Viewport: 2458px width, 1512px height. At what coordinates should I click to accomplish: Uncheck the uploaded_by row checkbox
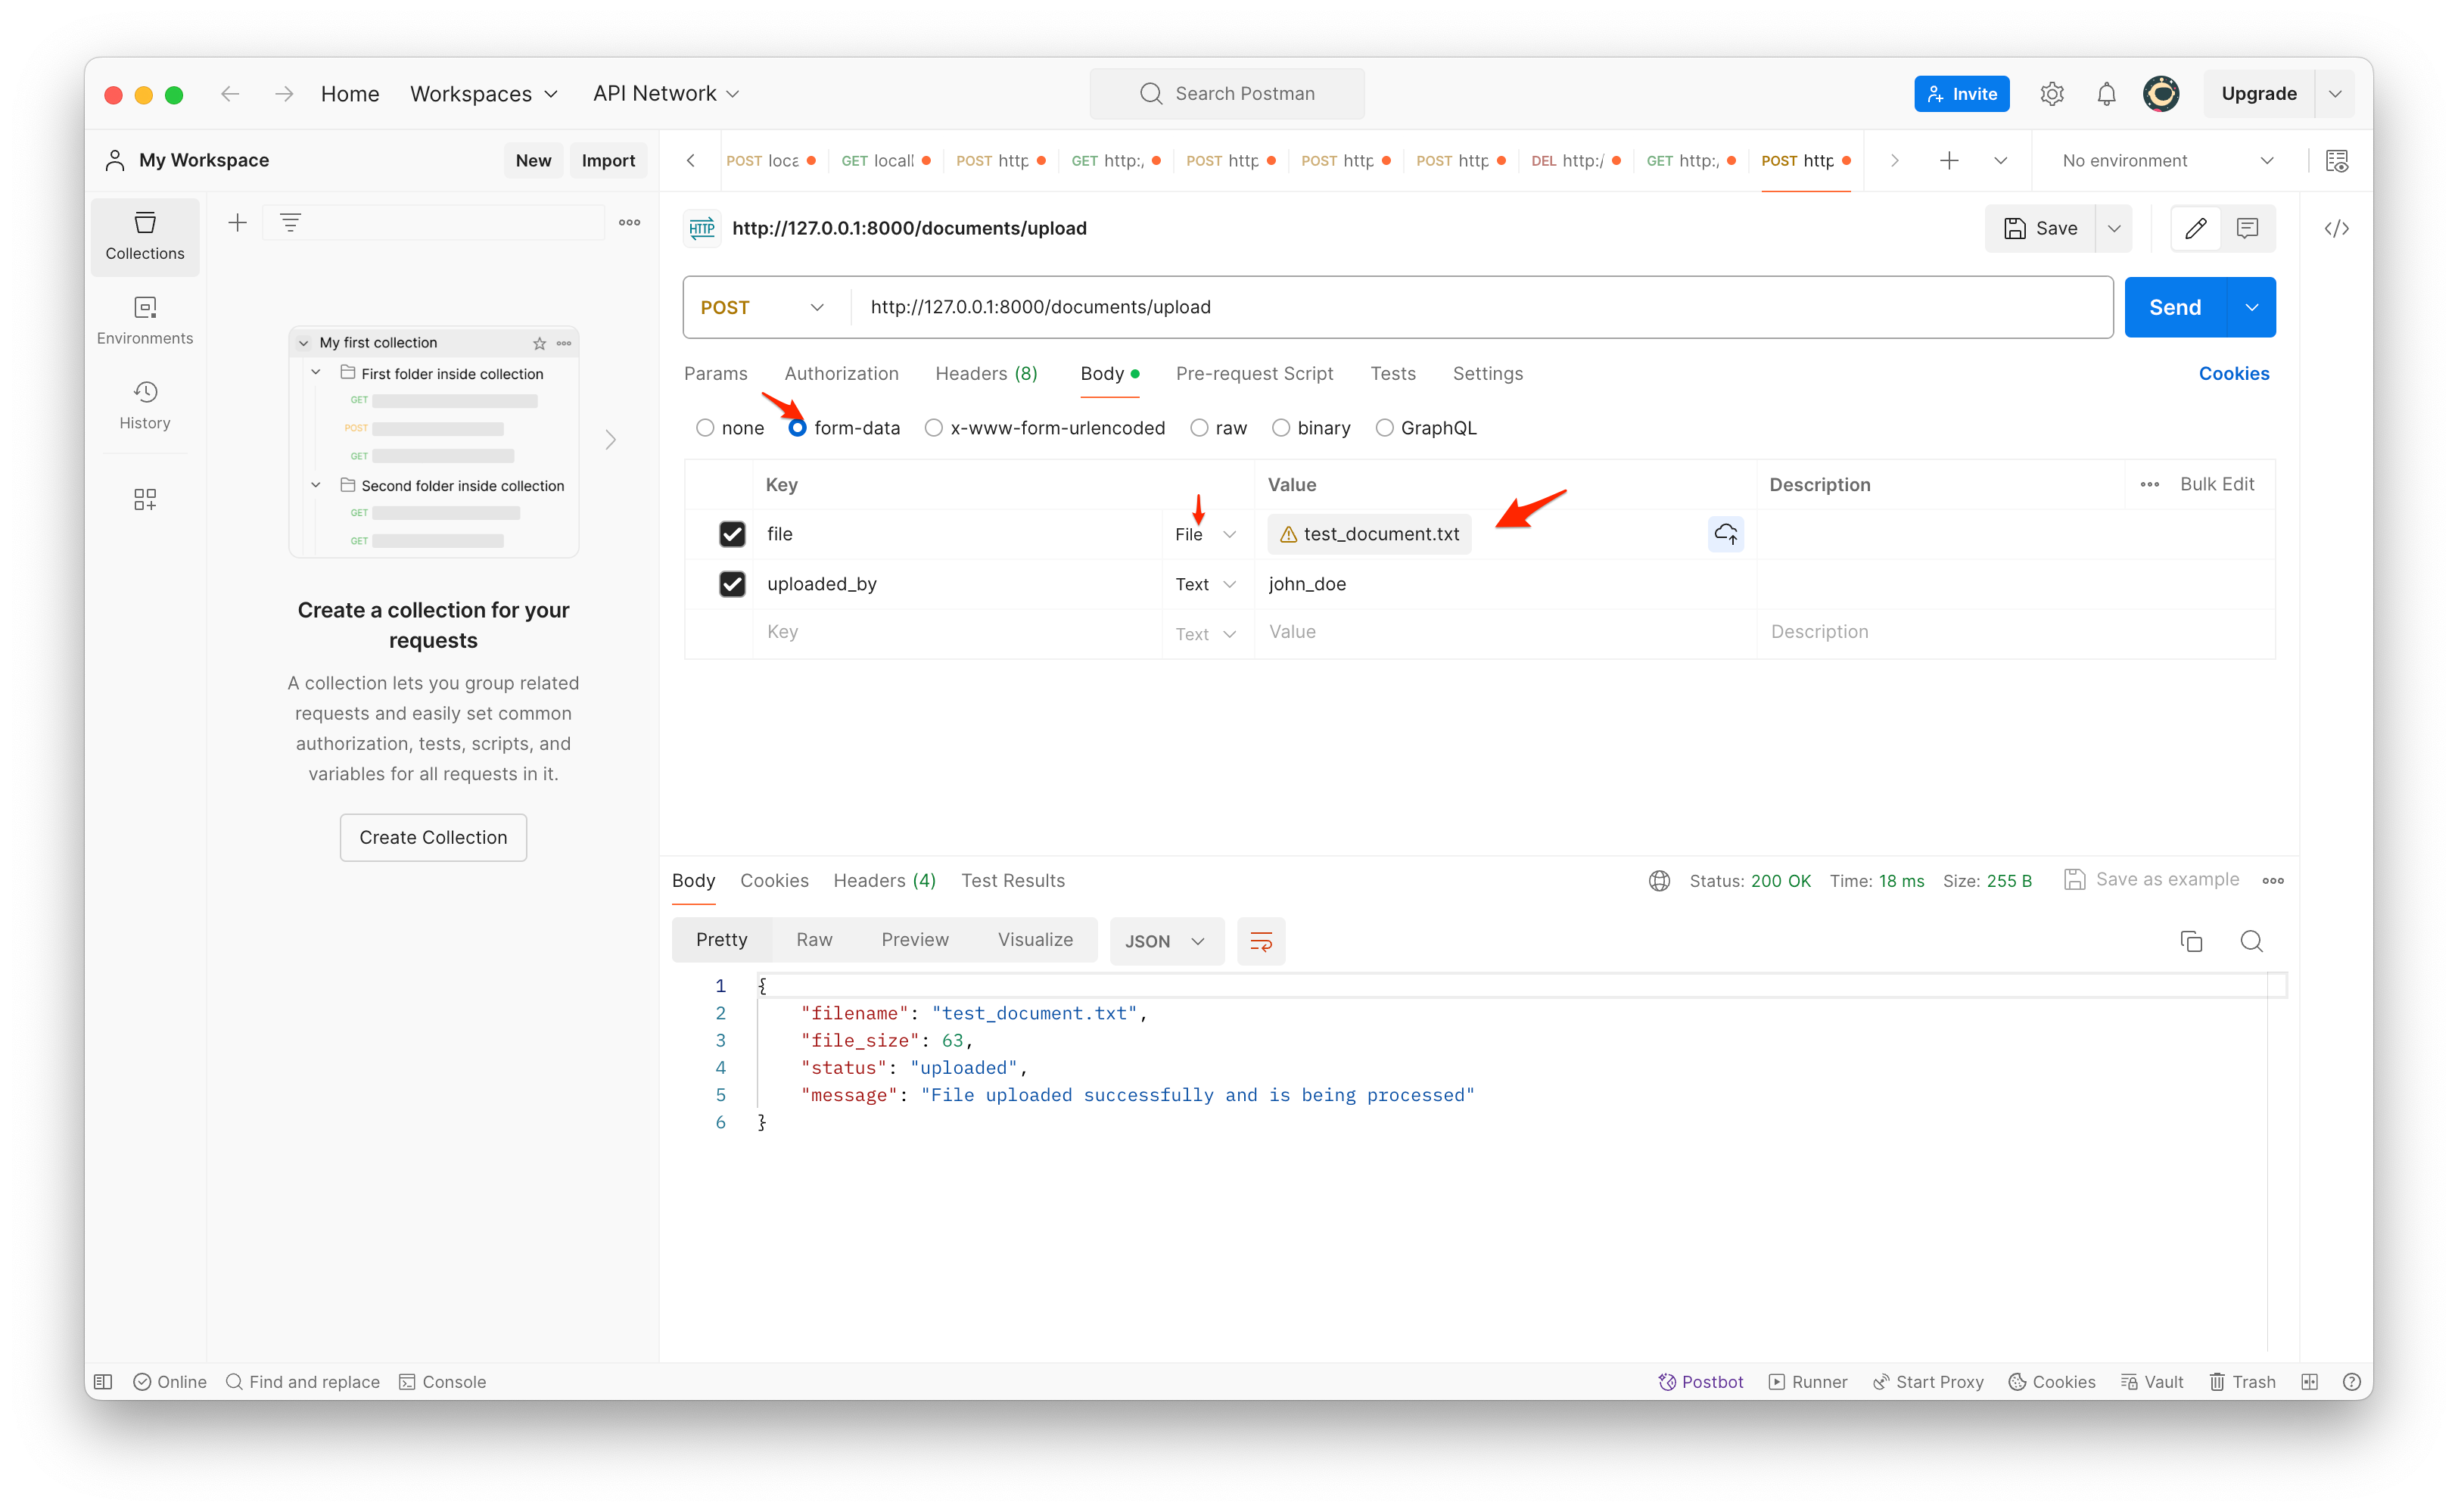[732, 584]
